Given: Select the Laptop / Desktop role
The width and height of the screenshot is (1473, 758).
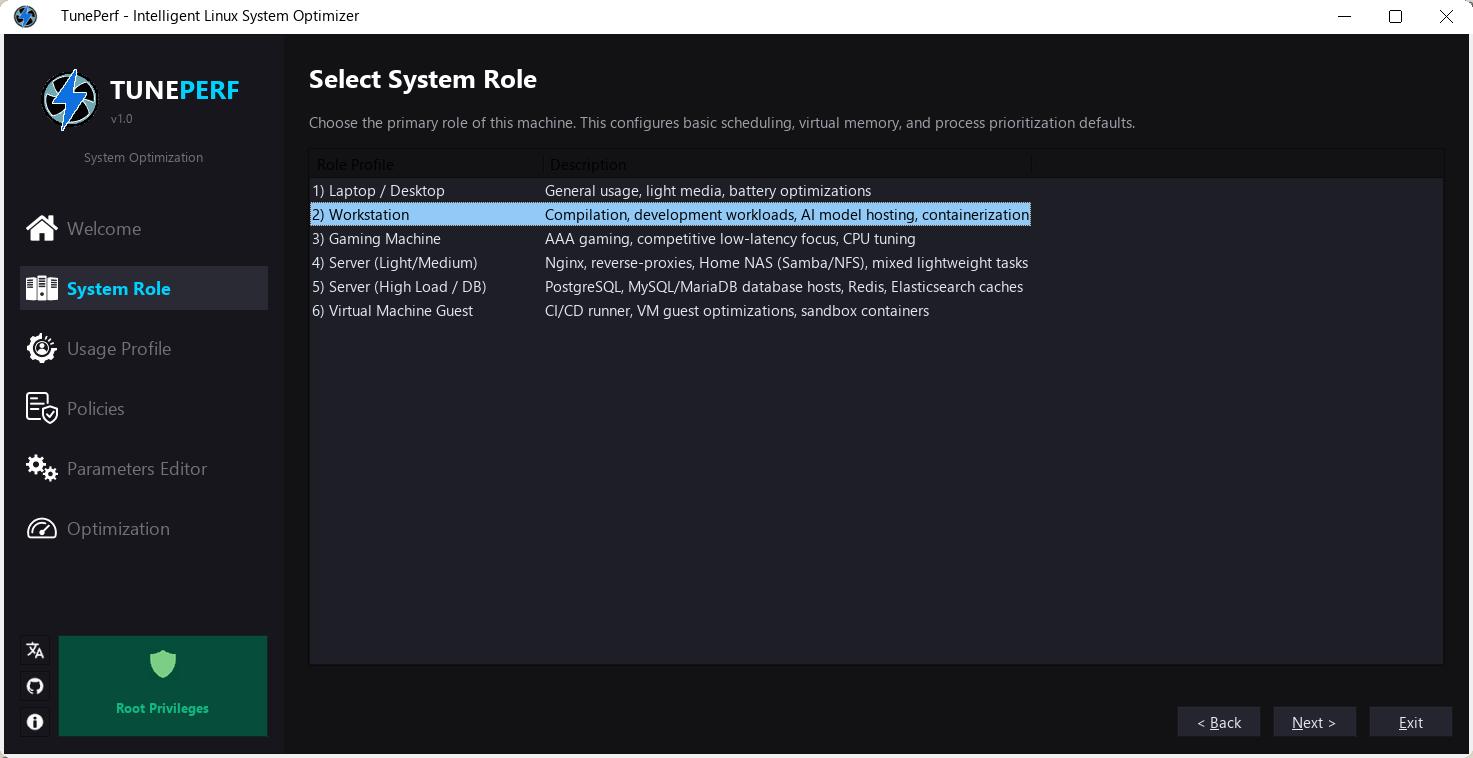Looking at the screenshot, I should point(378,191).
